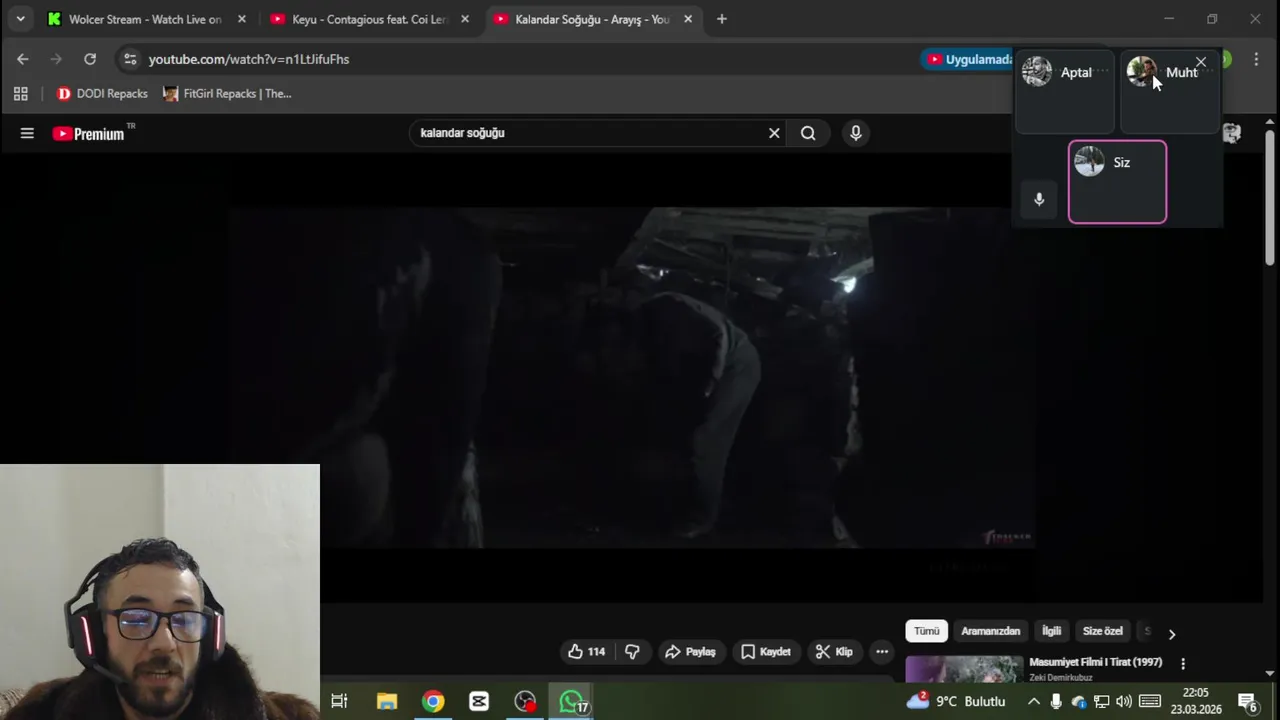The image size is (1280, 720).
Task: Open Chrome three-dot menu
Action: click(1256, 59)
